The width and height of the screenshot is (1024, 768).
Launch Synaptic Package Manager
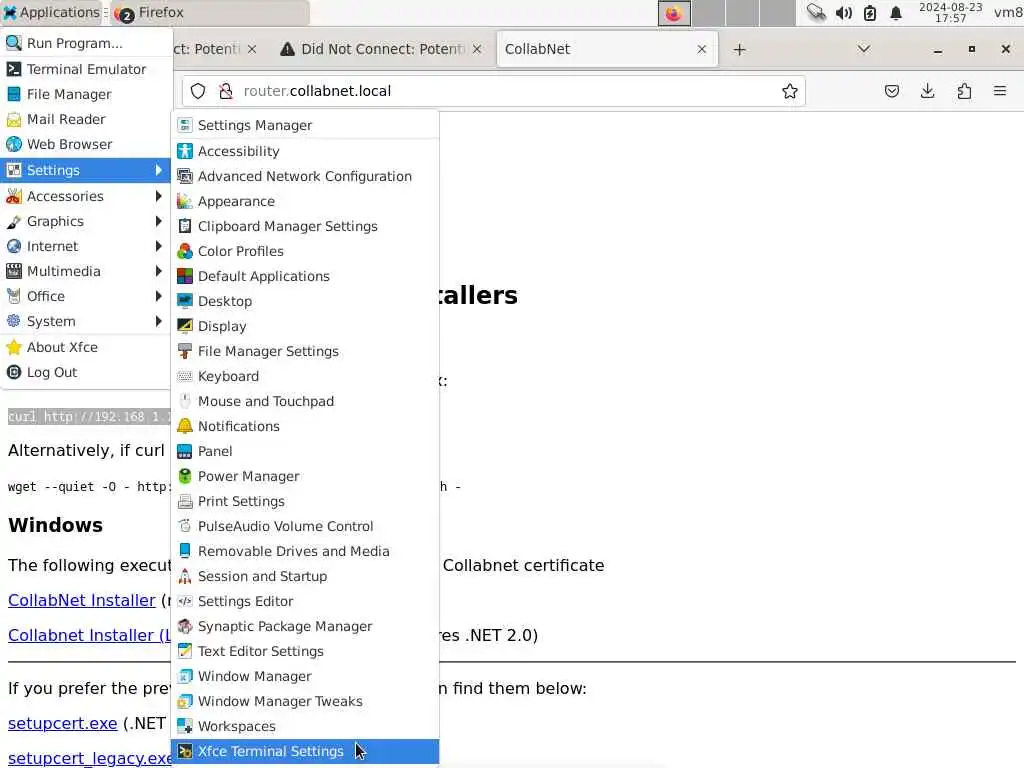point(305,626)
